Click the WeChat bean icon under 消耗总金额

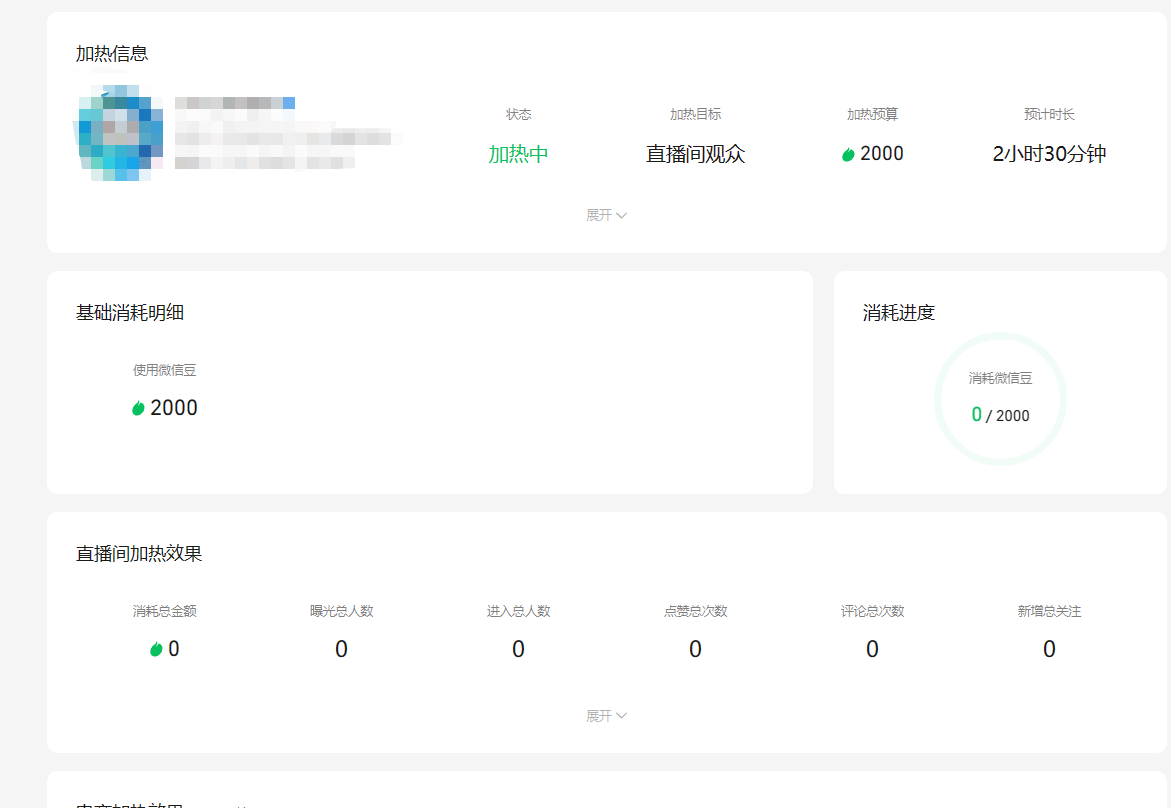[156, 649]
